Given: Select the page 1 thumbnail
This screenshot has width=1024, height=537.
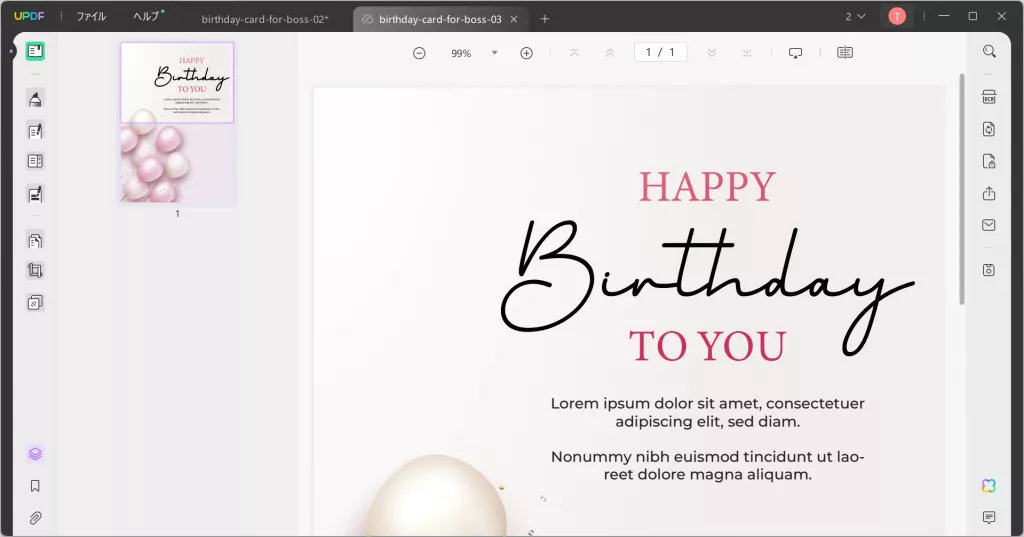Looking at the screenshot, I should click(x=177, y=123).
